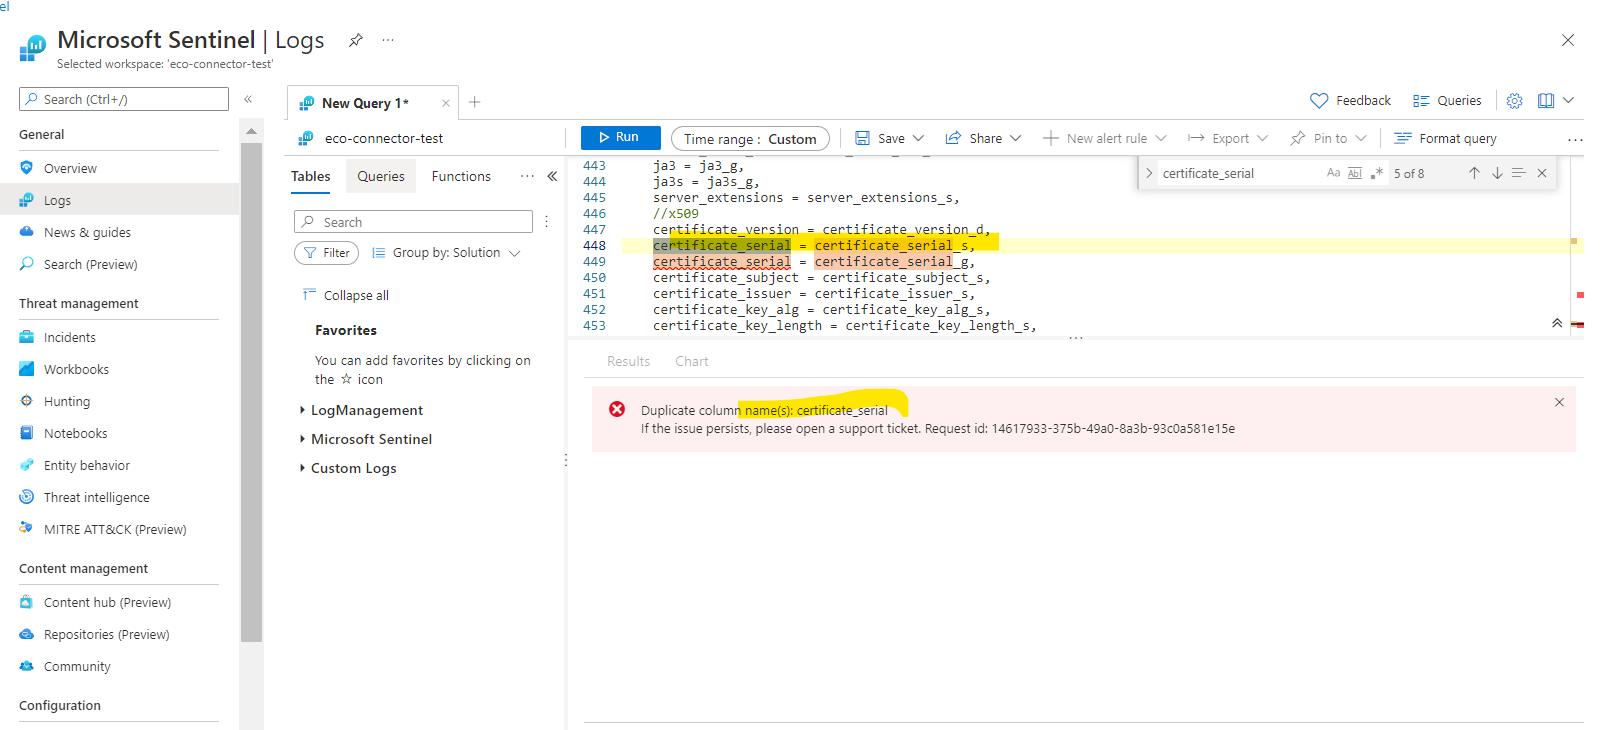Screen dimensions: 1603x730
Task: Close the find widget
Action: [x=1542, y=173]
